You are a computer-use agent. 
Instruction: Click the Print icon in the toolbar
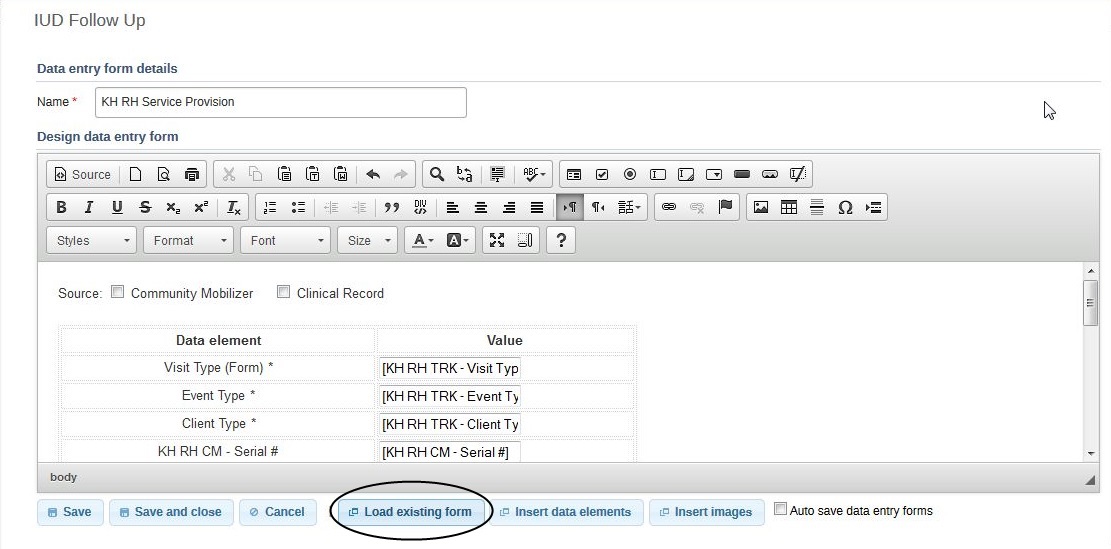(x=192, y=174)
